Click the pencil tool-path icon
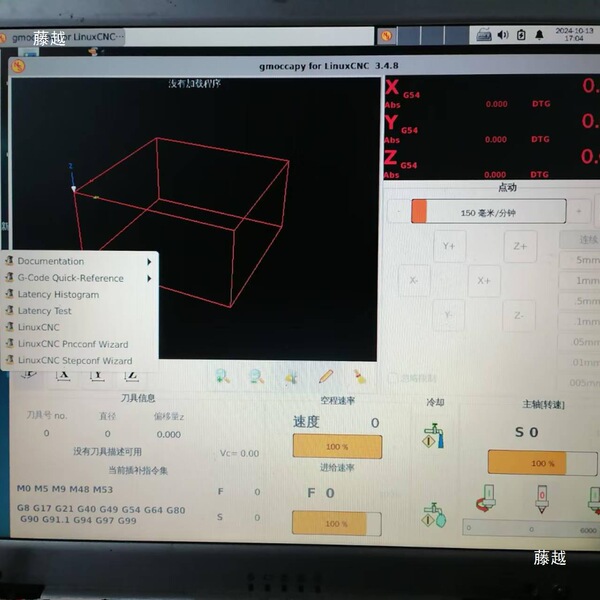The width and height of the screenshot is (600, 600). (x=325, y=377)
